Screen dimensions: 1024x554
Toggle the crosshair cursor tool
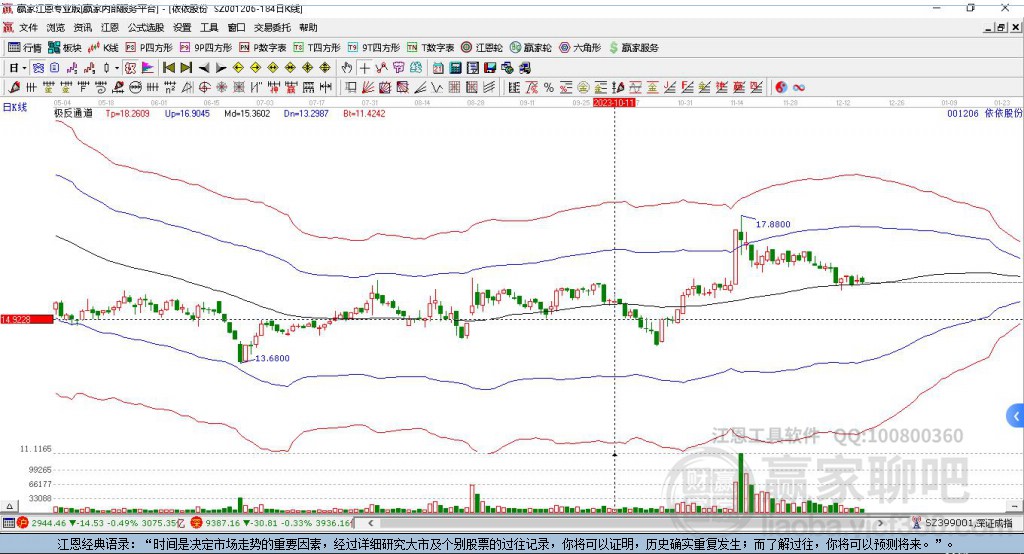click(x=364, y=67)
